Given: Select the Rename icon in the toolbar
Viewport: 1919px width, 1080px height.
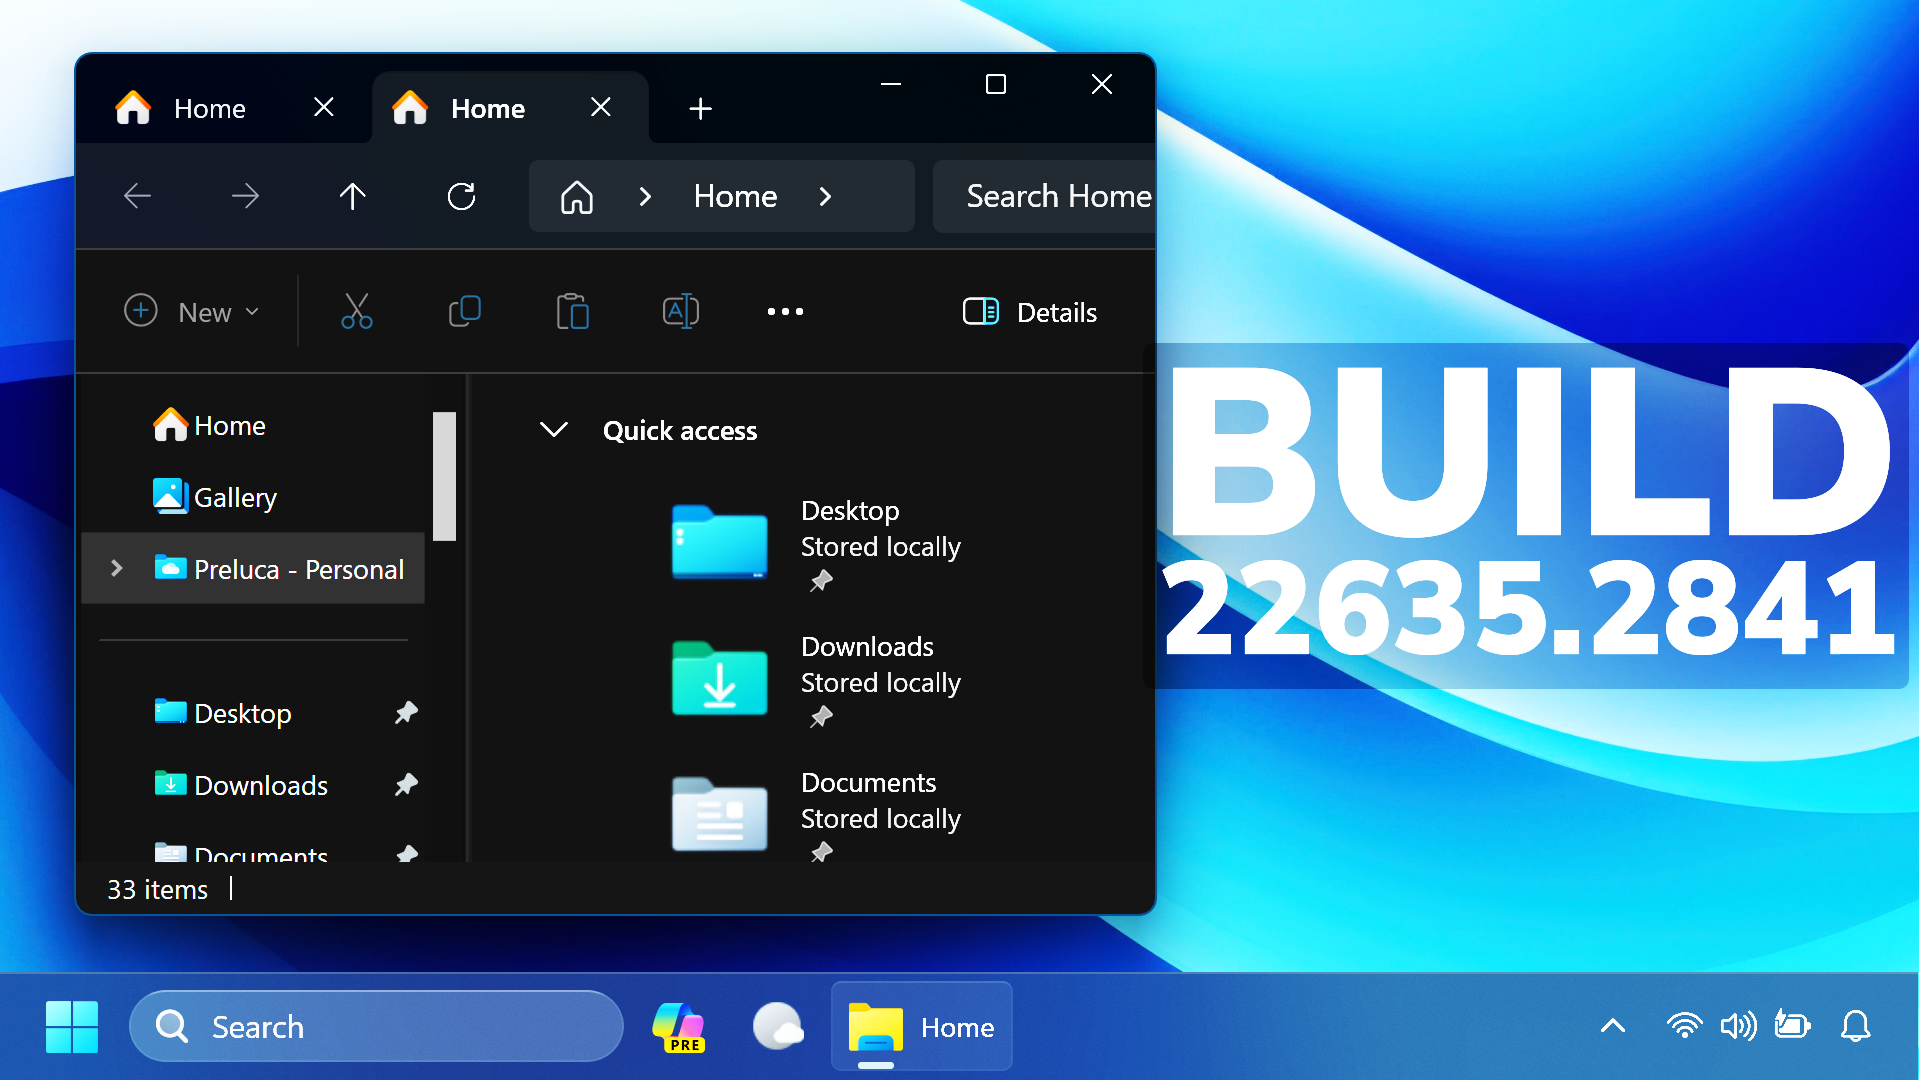Looking at the screenshot, I should (680, 311).
